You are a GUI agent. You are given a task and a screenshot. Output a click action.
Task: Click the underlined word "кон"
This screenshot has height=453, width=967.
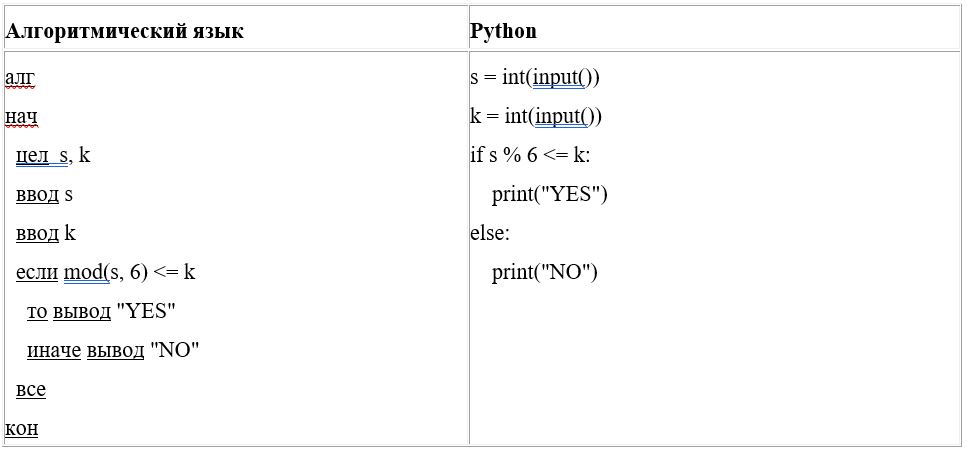tap(22, 429)
